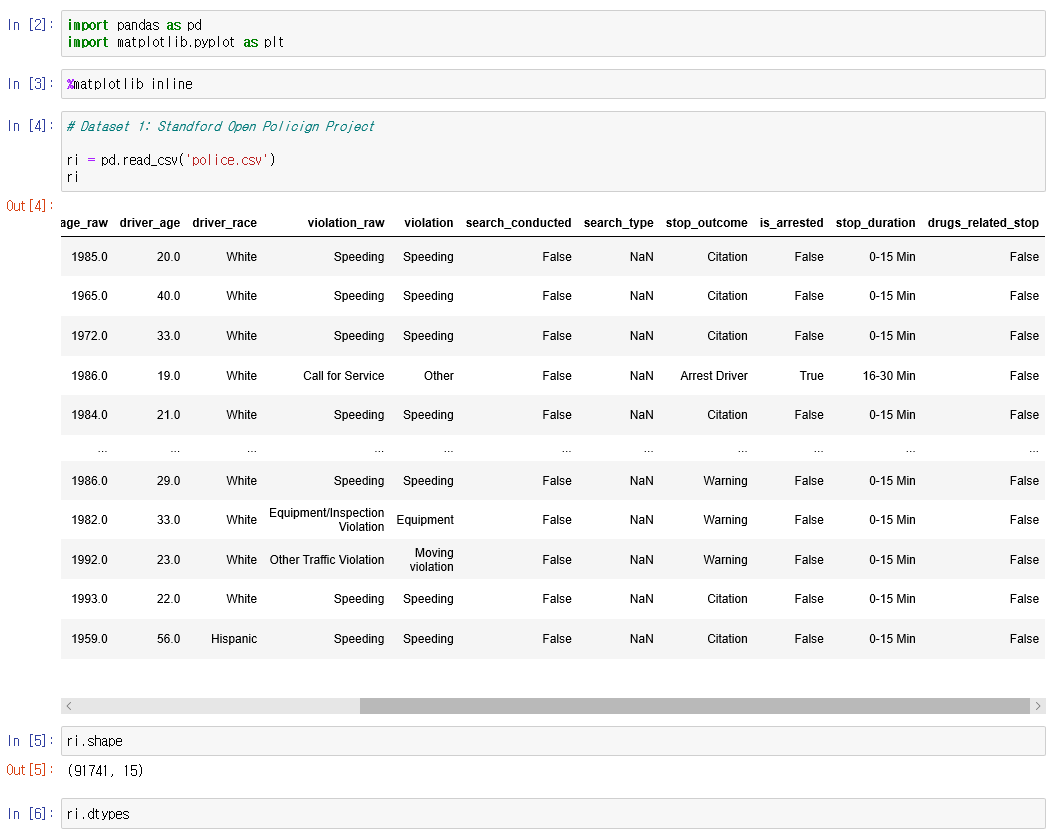Click the 1992.0 age_raw cell
1051x835 pixels.
pos(89,560)
